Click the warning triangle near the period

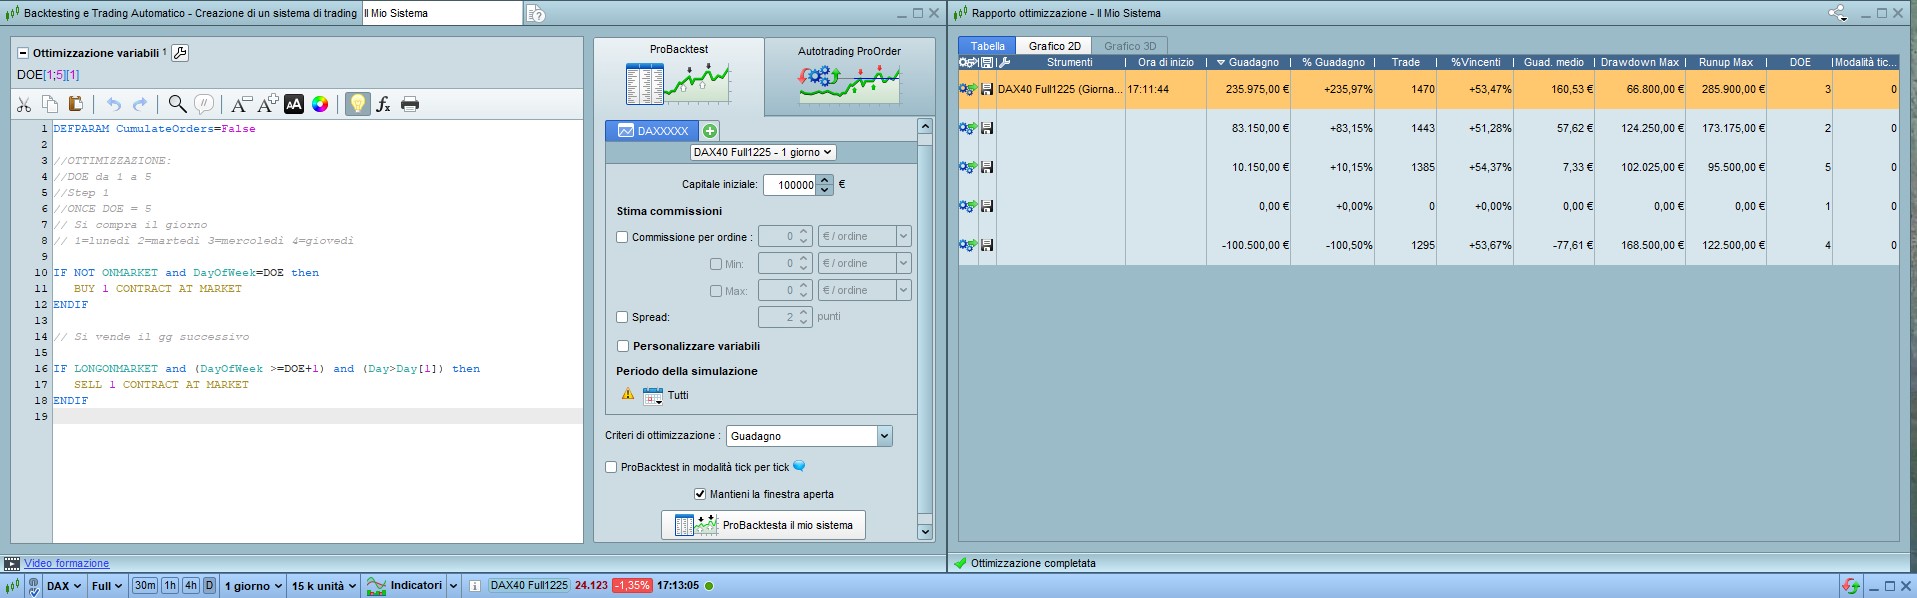pyautogui.click(x=628, y=394)
